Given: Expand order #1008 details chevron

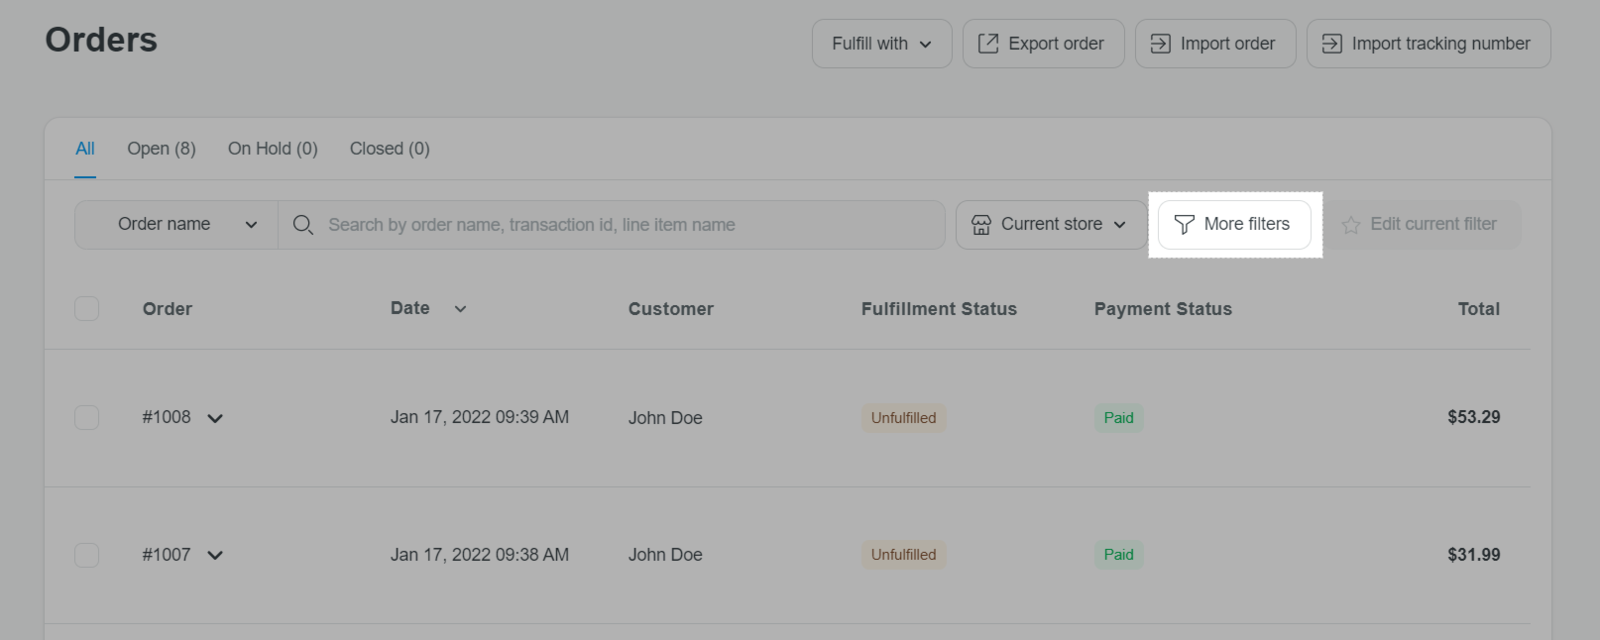Looking at the screenshot, I should (x=215, y=418).
